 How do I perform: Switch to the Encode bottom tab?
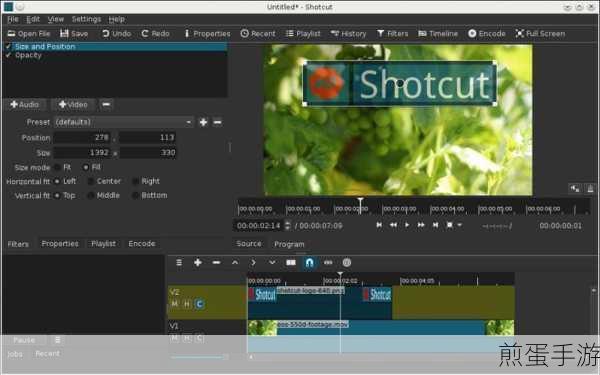pyautogui.click(x=142, y=244)
